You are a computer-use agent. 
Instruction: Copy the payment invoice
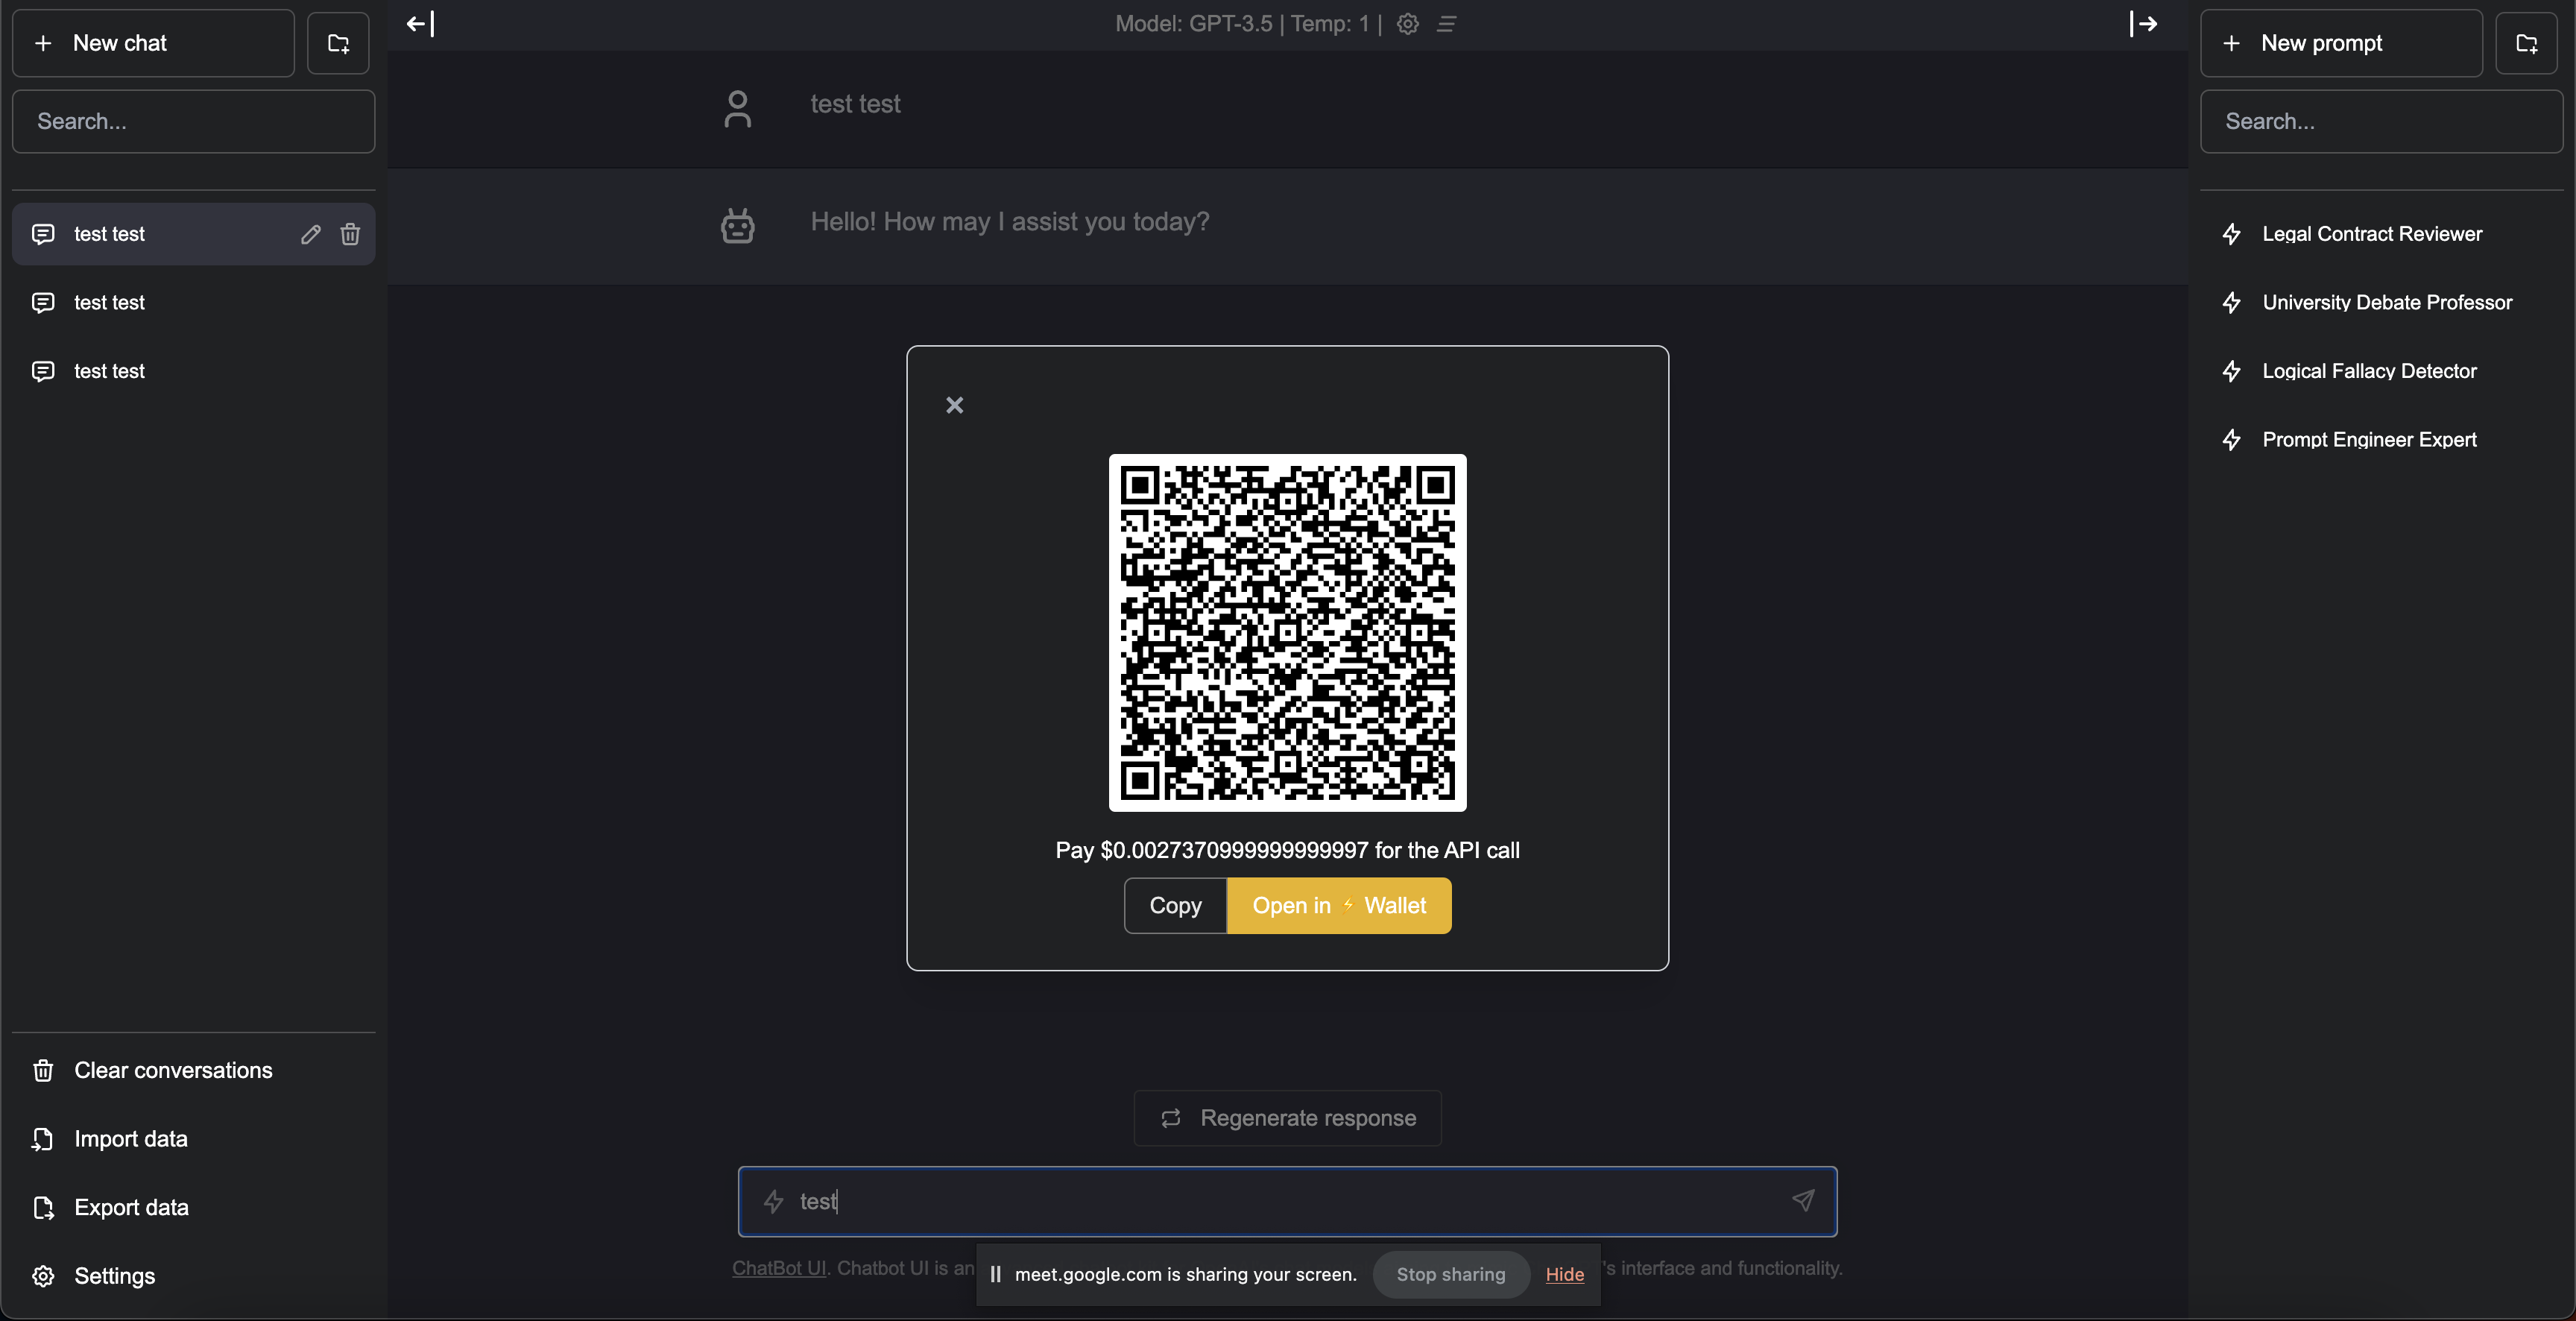(1175, 906)
